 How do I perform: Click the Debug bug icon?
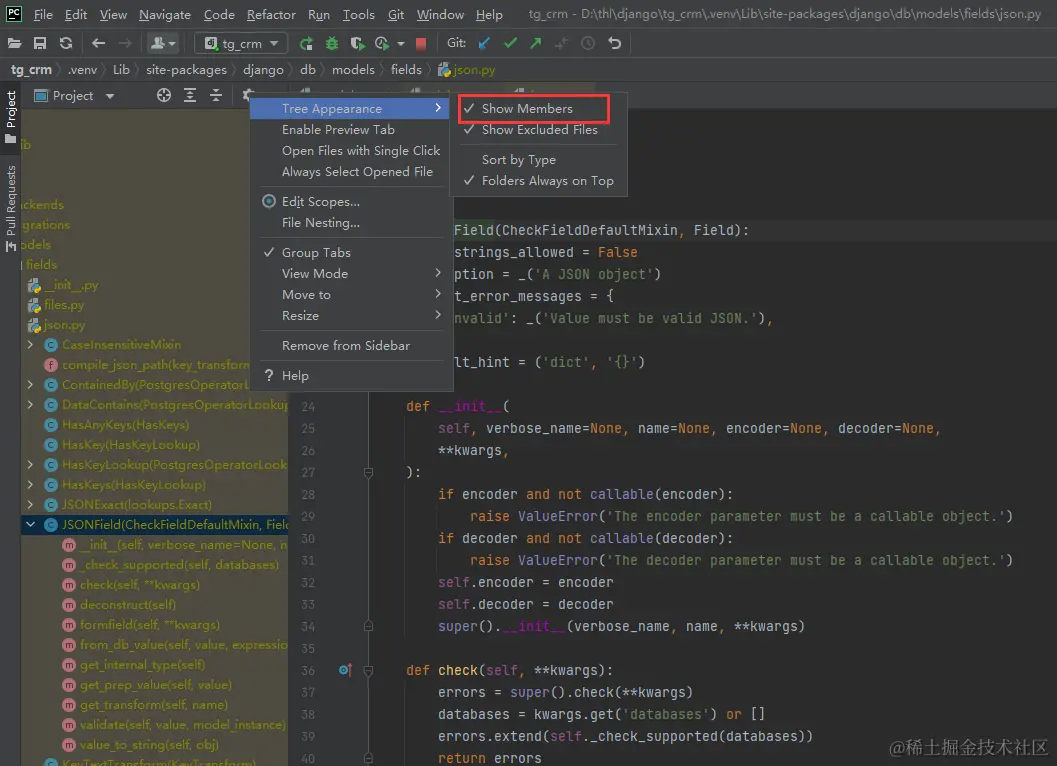[x=332, y=44]
